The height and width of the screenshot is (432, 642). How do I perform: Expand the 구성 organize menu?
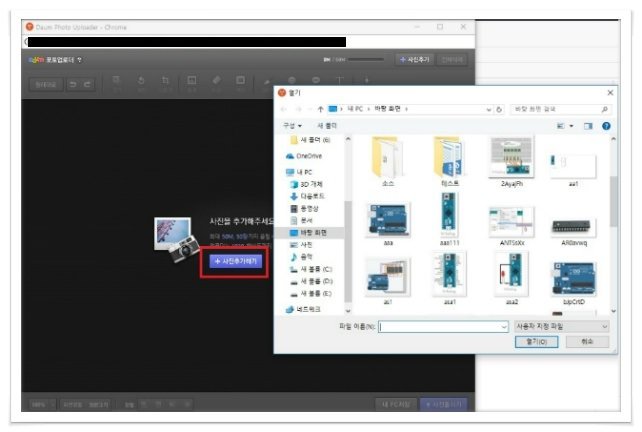(292, 126)
